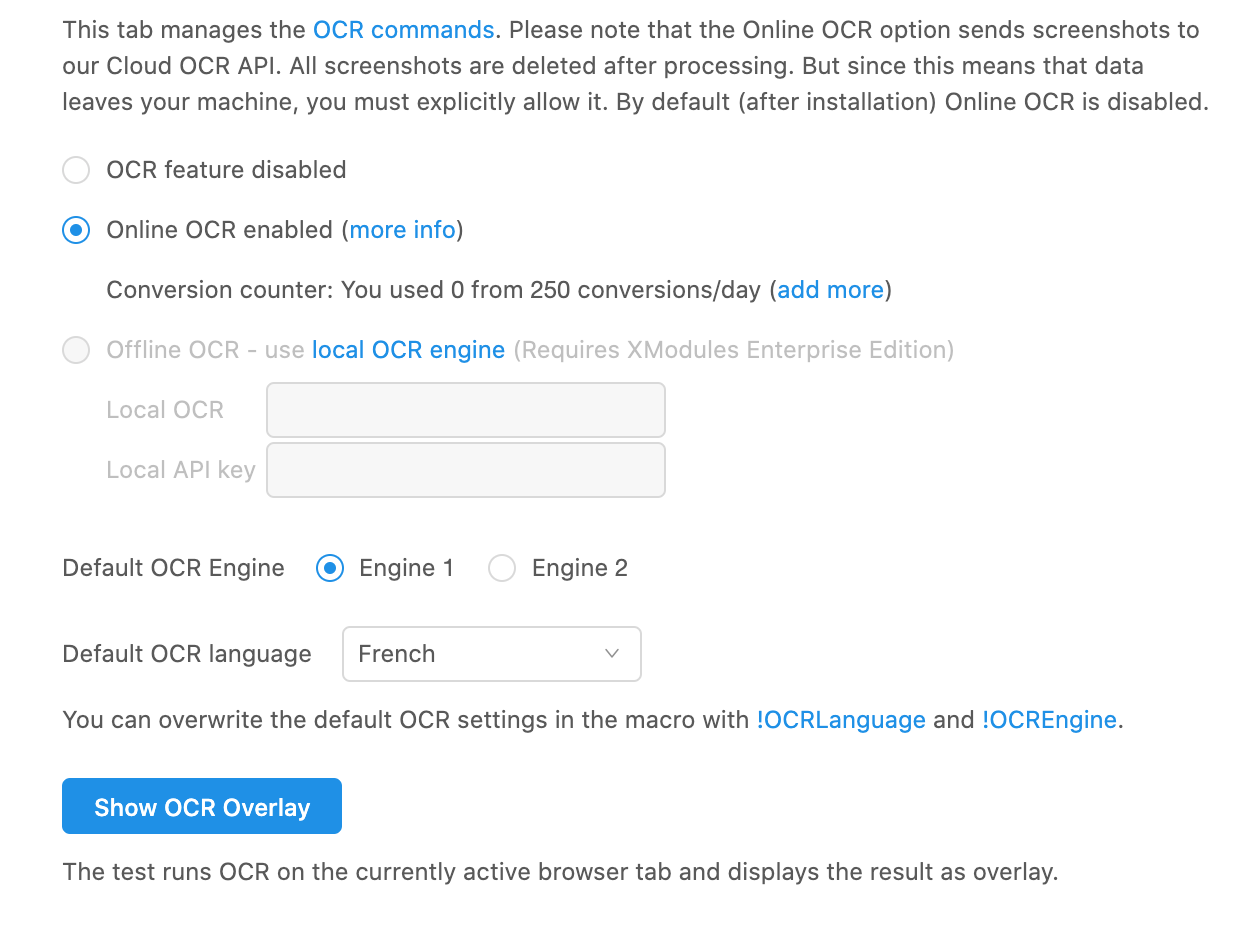Click the Local API key input field
This screenshot has height=926, width=1260.
[x=466, y=470]
